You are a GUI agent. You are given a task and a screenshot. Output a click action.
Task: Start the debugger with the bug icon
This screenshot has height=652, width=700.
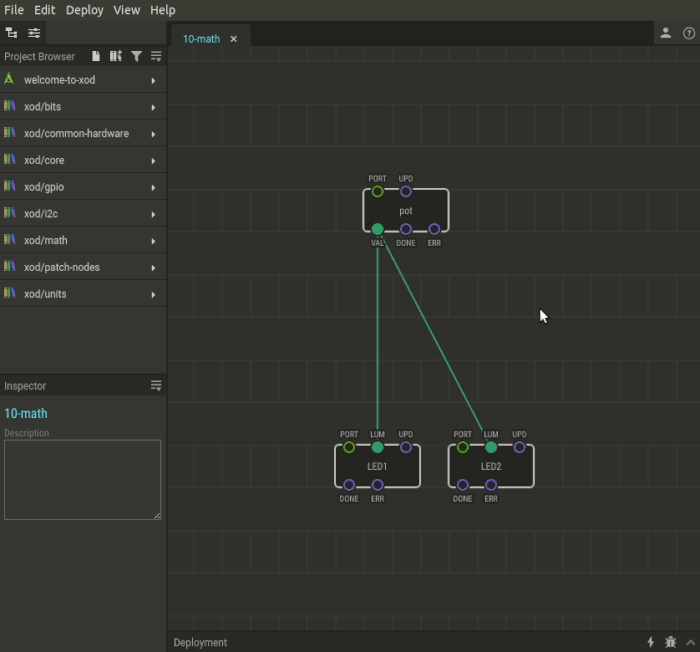(671, 642)
